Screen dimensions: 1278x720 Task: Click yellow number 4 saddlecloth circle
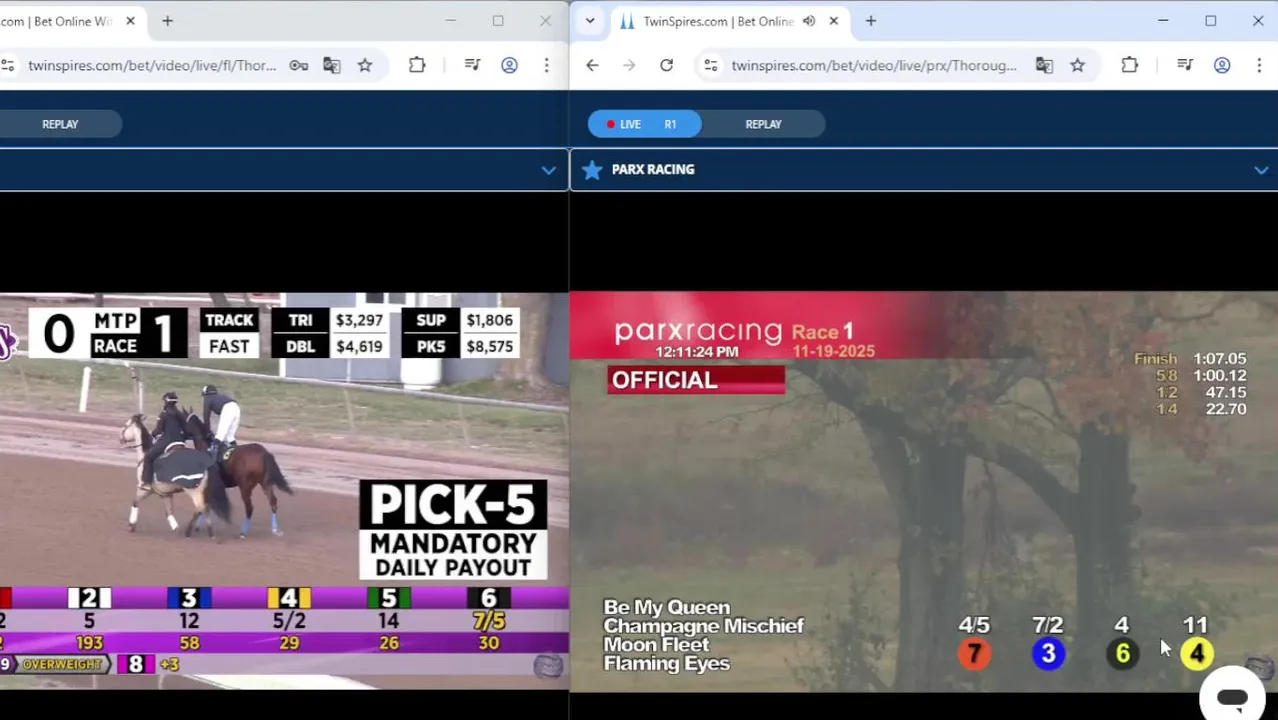[1196, 654]
